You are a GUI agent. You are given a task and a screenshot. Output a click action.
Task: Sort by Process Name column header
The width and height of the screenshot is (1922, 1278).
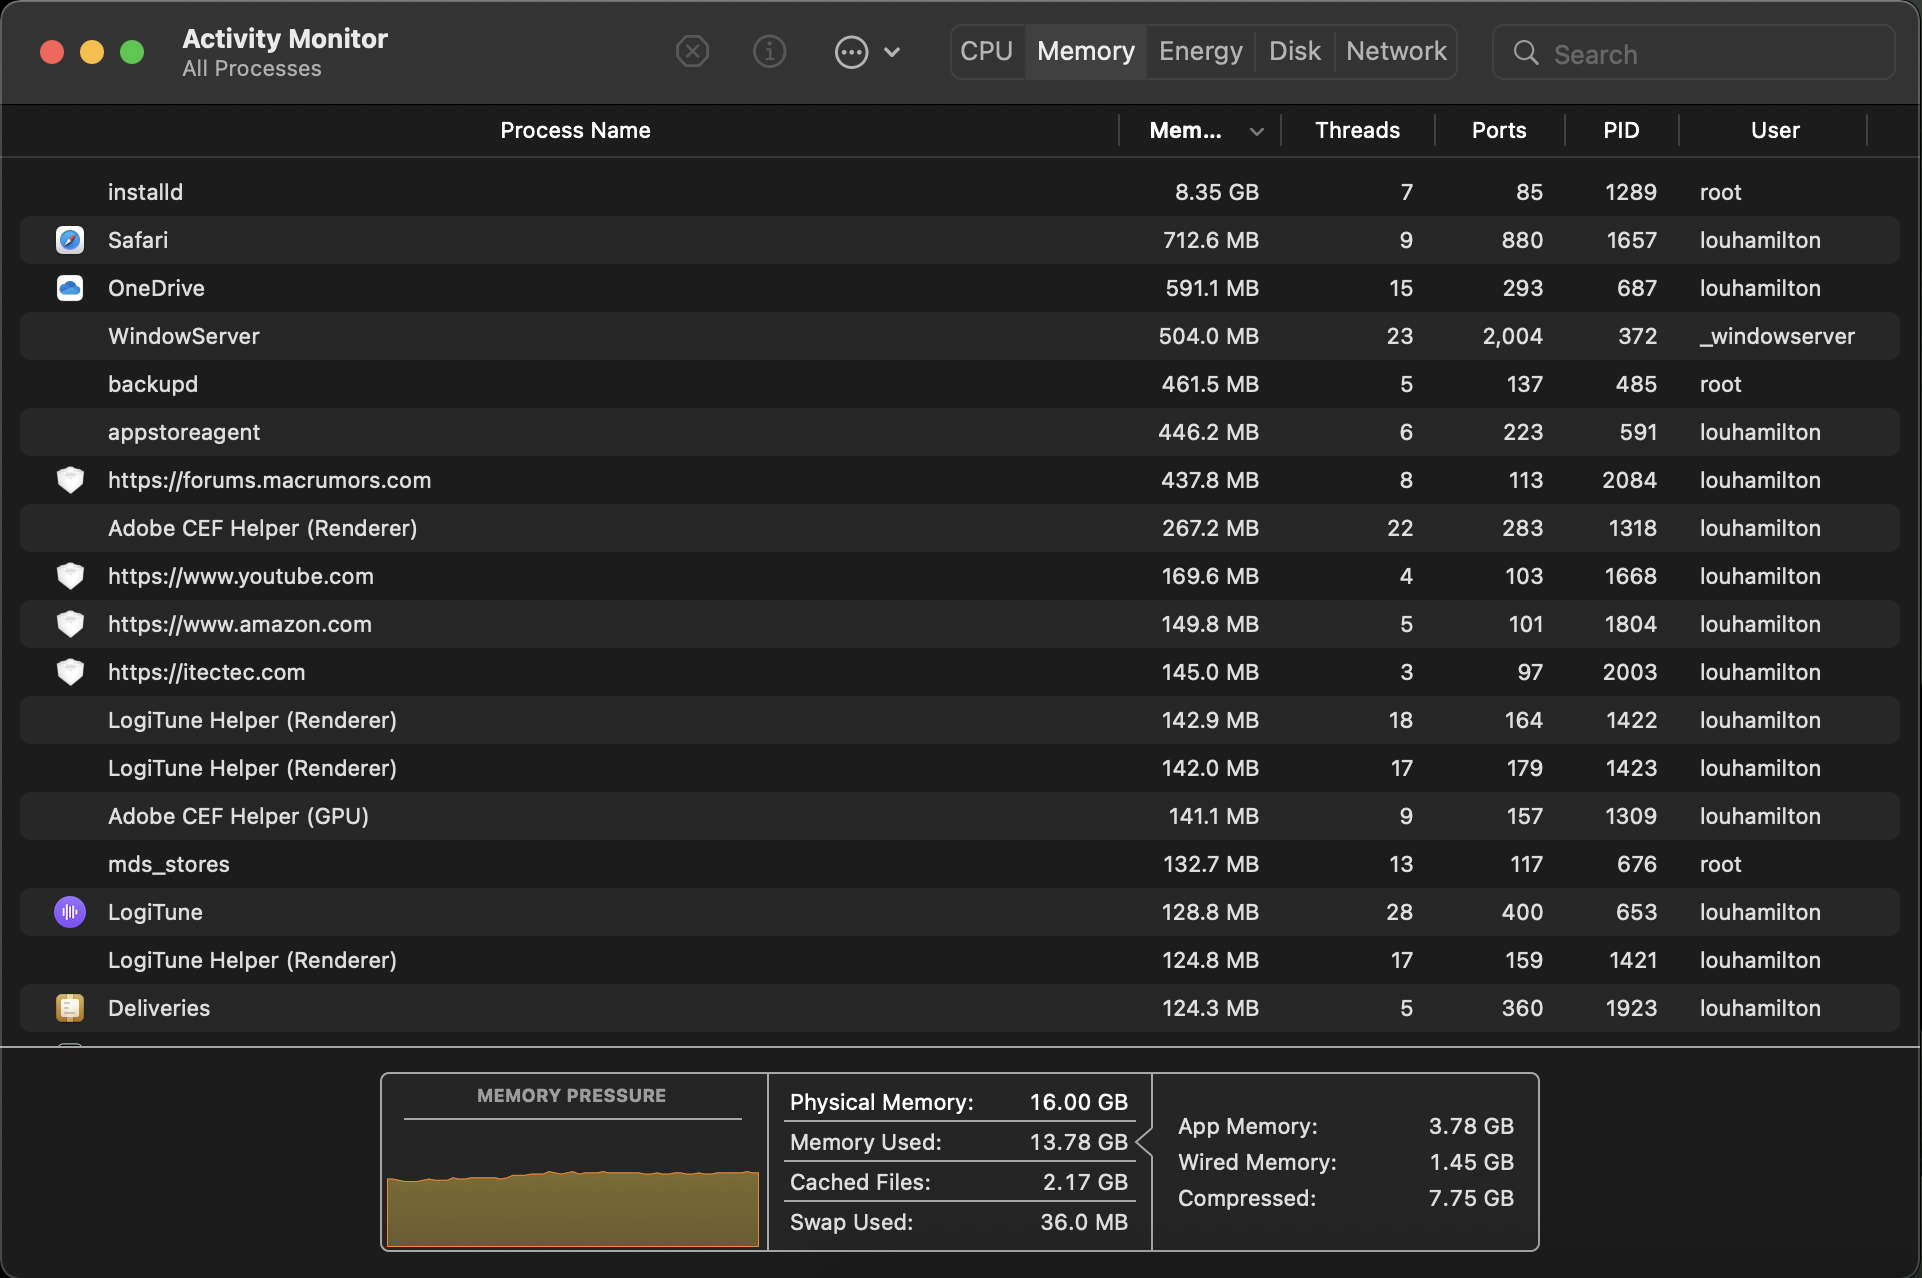(x=575, y=130)
